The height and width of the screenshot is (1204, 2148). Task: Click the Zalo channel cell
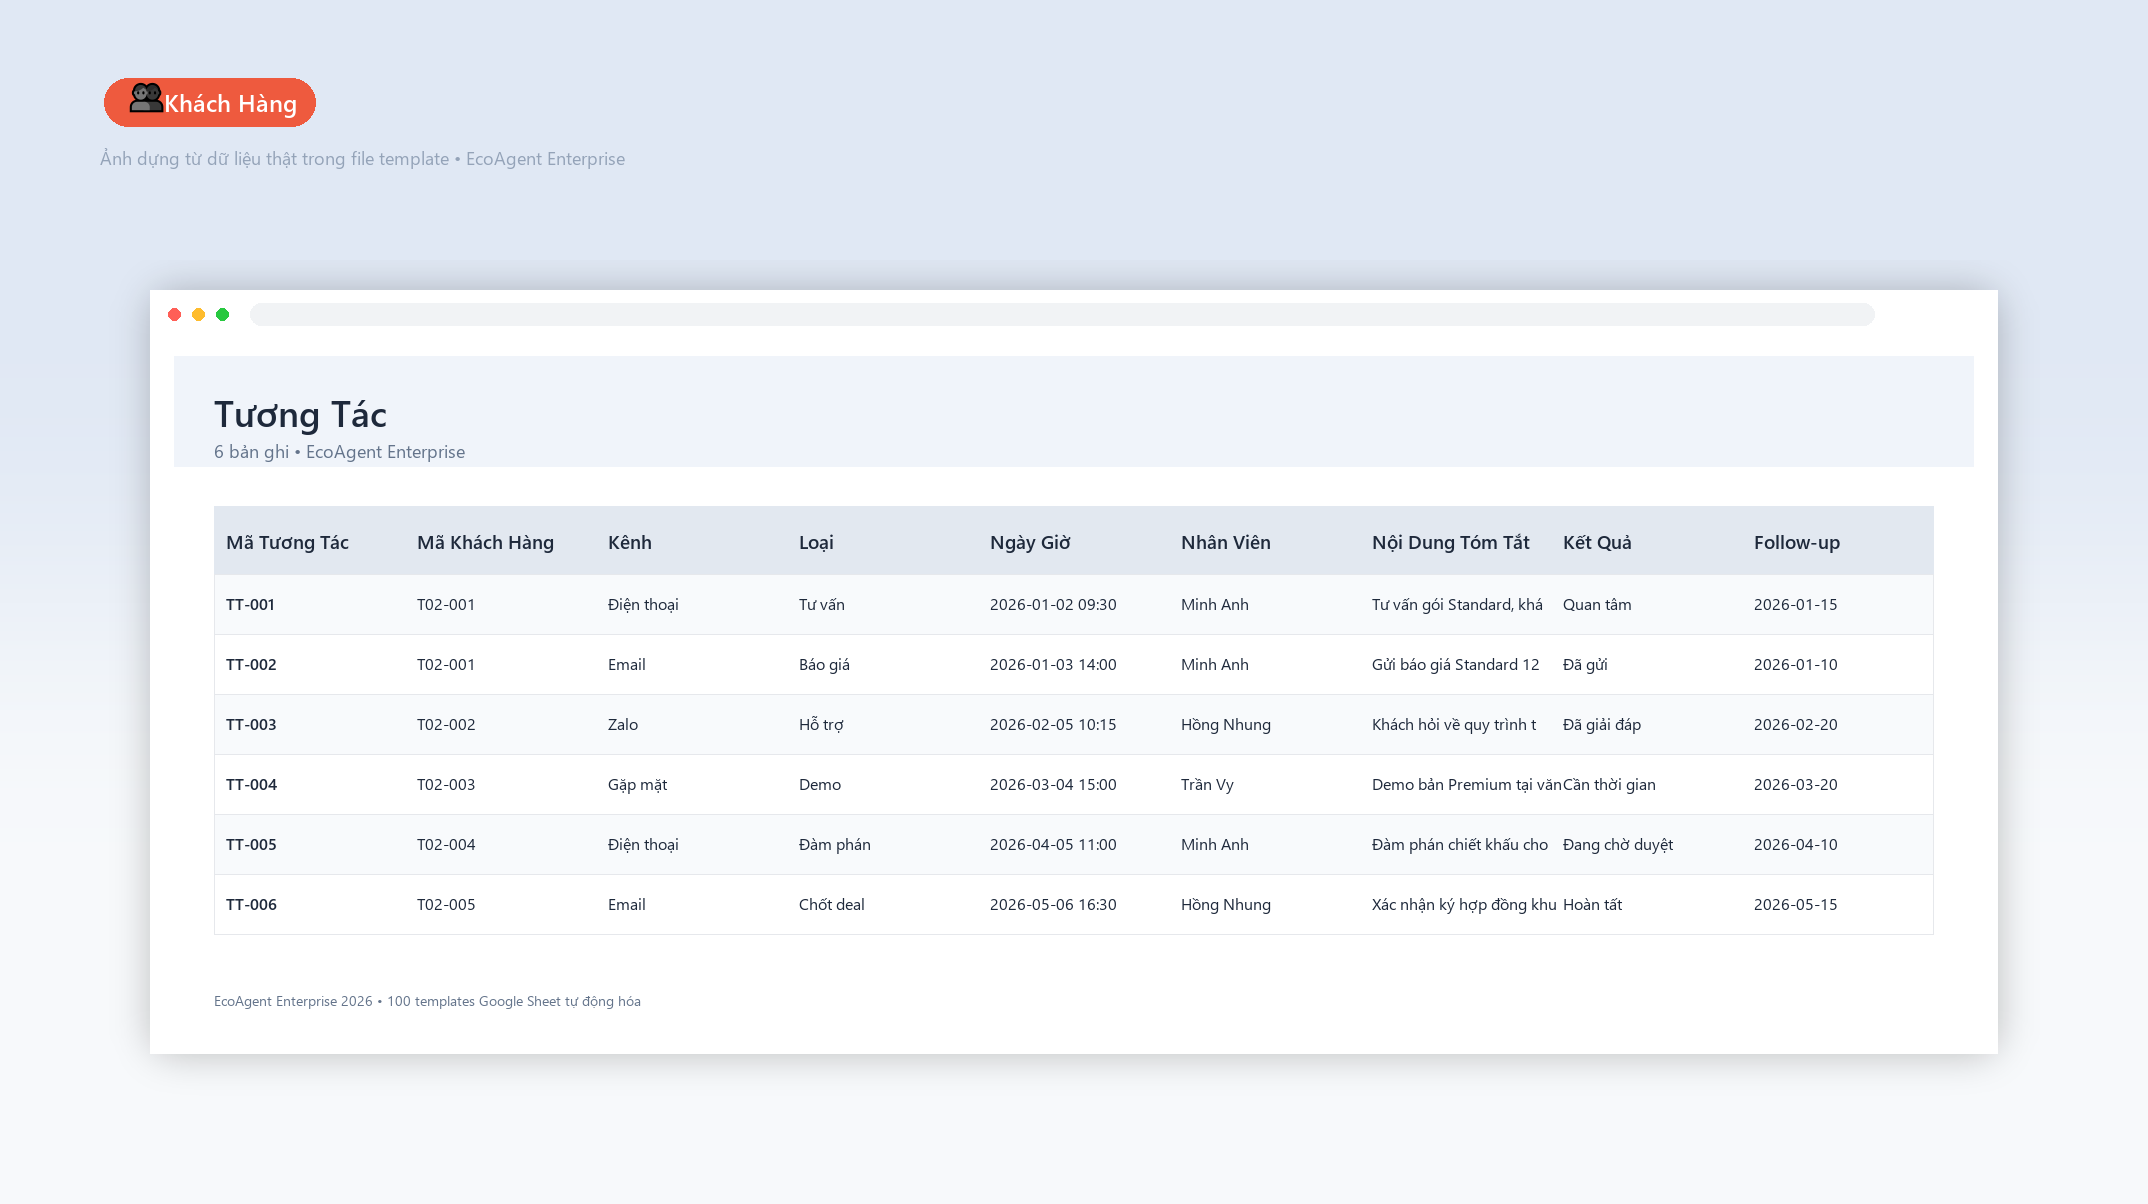click(623, 724)
